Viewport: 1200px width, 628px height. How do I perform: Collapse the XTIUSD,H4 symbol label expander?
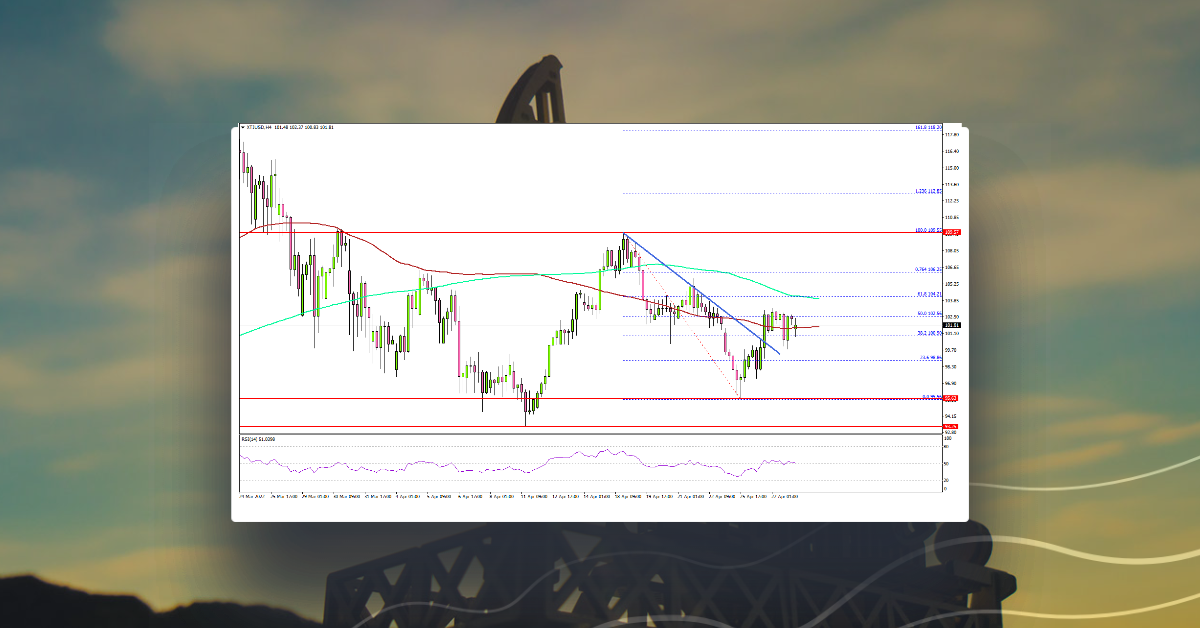(243, 127)
